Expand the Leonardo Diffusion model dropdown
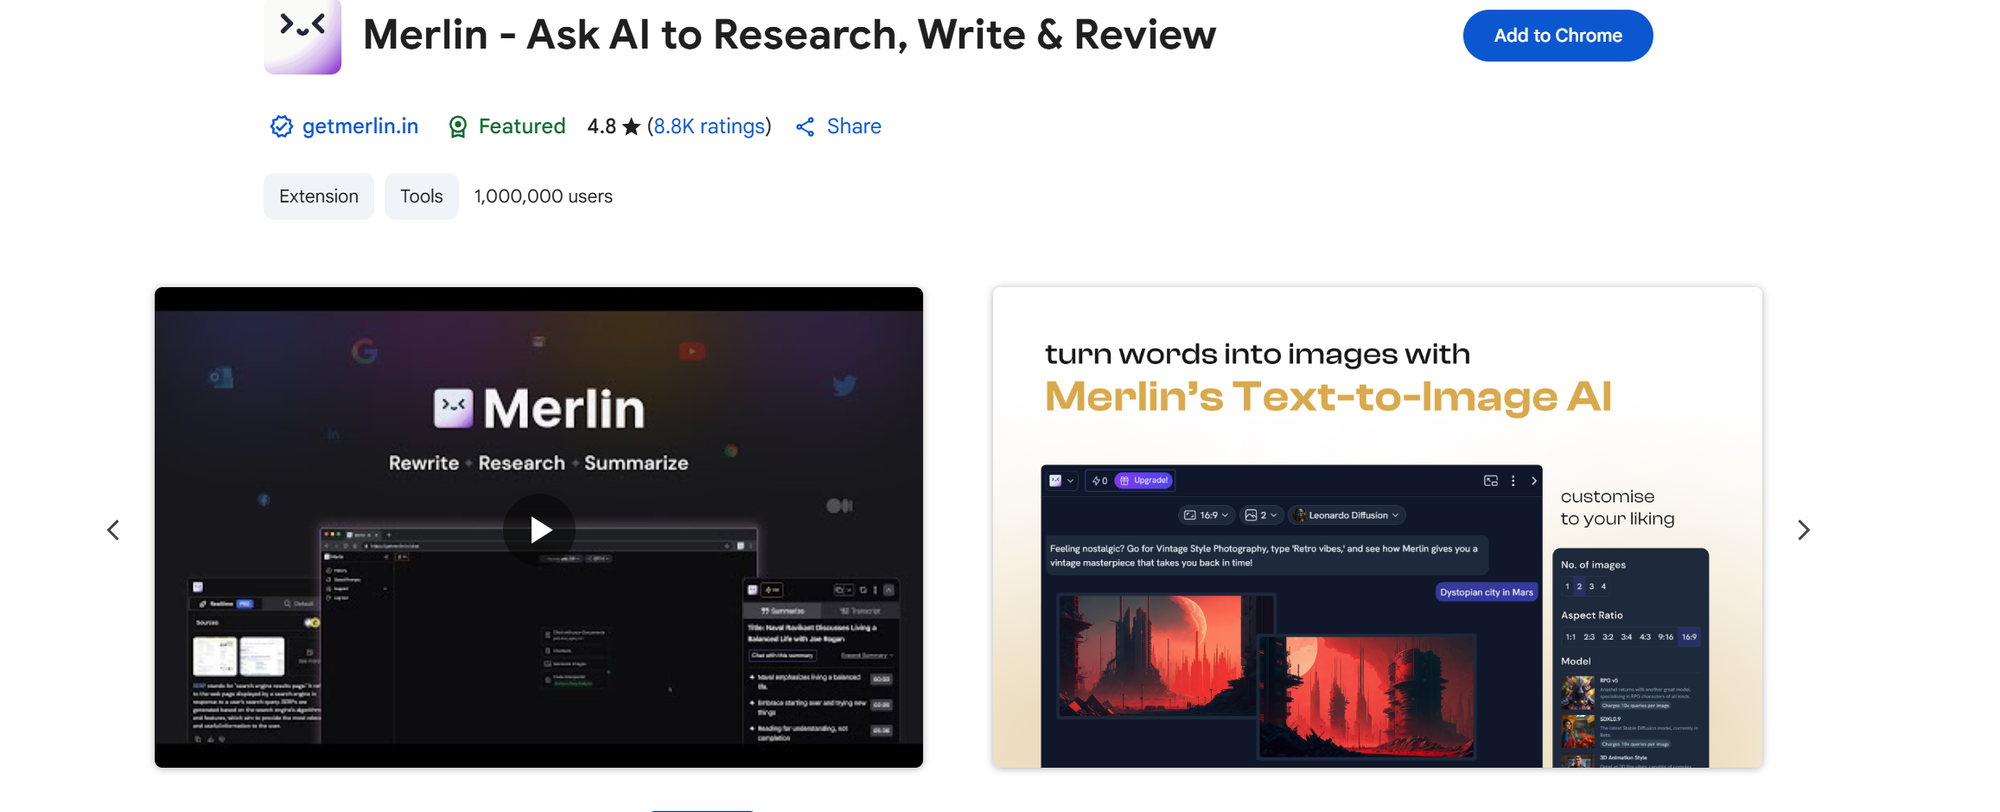Viewport: 2000px width, 812px height. click(1348, 516)
